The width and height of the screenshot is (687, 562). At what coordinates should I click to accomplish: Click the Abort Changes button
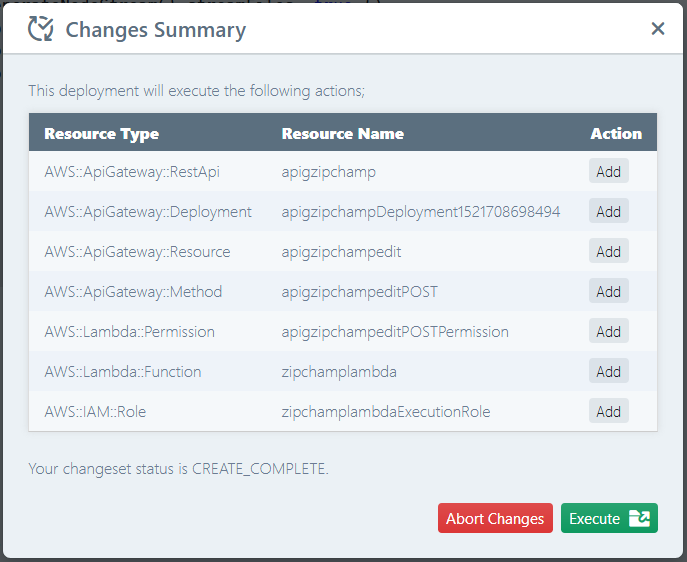(495, 518)
